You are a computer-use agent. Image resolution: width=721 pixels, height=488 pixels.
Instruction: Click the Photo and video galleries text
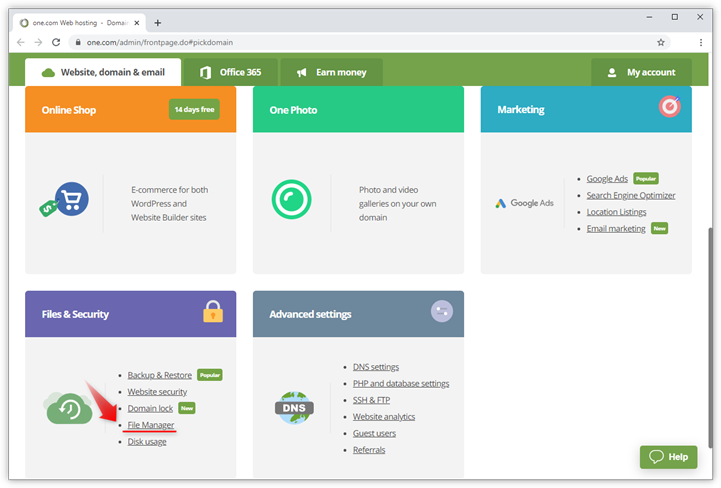pyautogui.click(x=397, y=203)
